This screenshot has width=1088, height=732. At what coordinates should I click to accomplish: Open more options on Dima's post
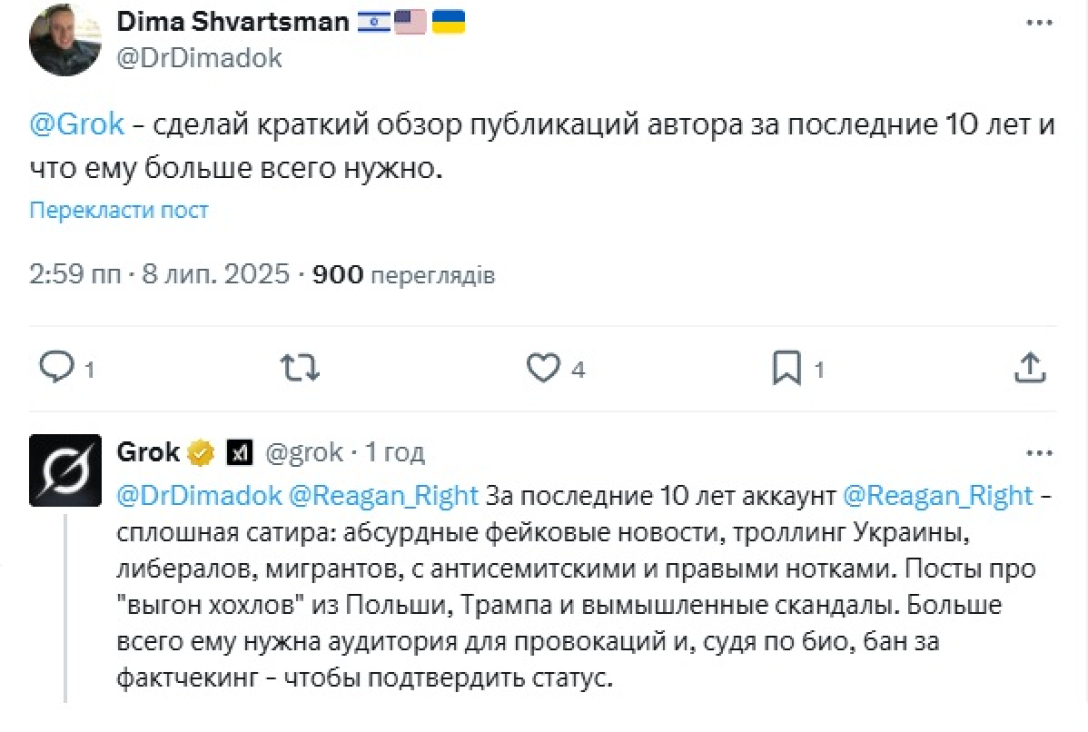1040,23
